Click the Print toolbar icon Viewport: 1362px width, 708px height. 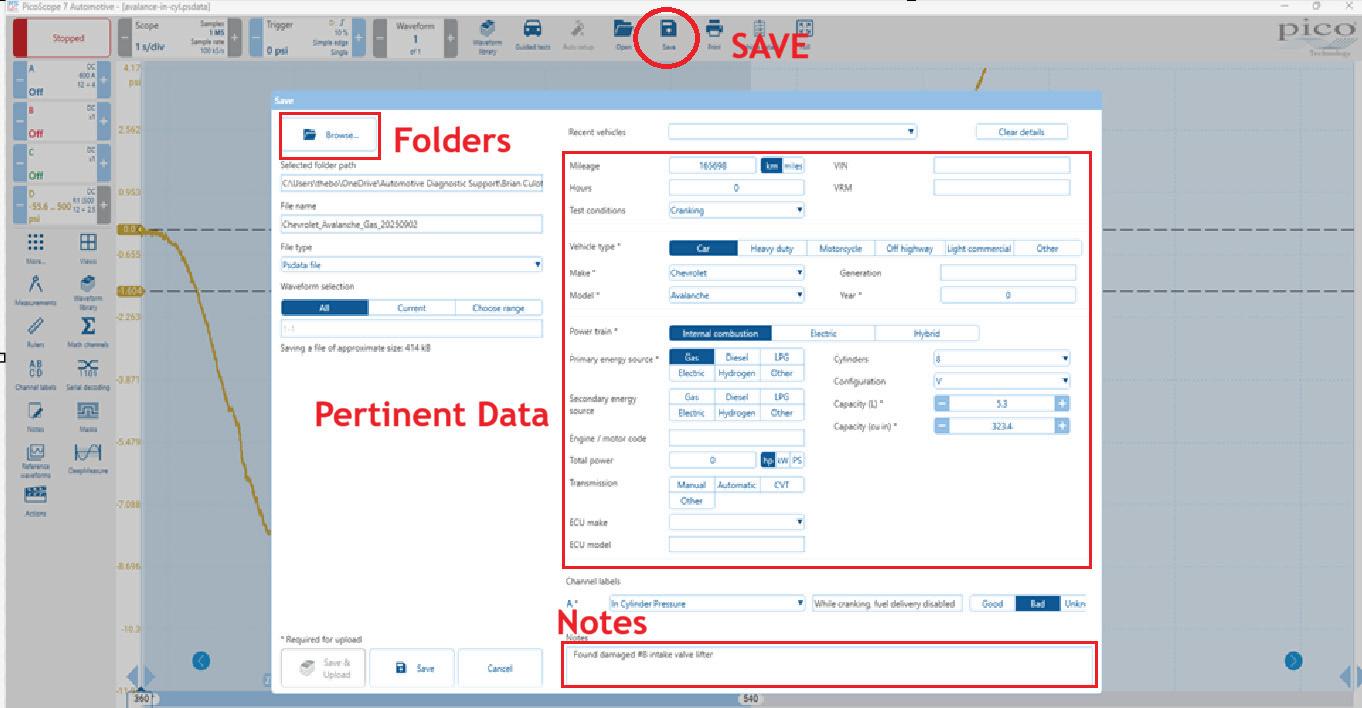(x=714, y=35)
